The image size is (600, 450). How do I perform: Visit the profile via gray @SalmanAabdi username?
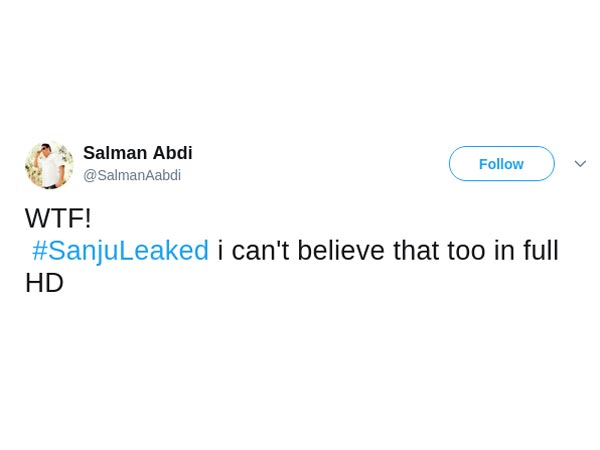(132, 175)
